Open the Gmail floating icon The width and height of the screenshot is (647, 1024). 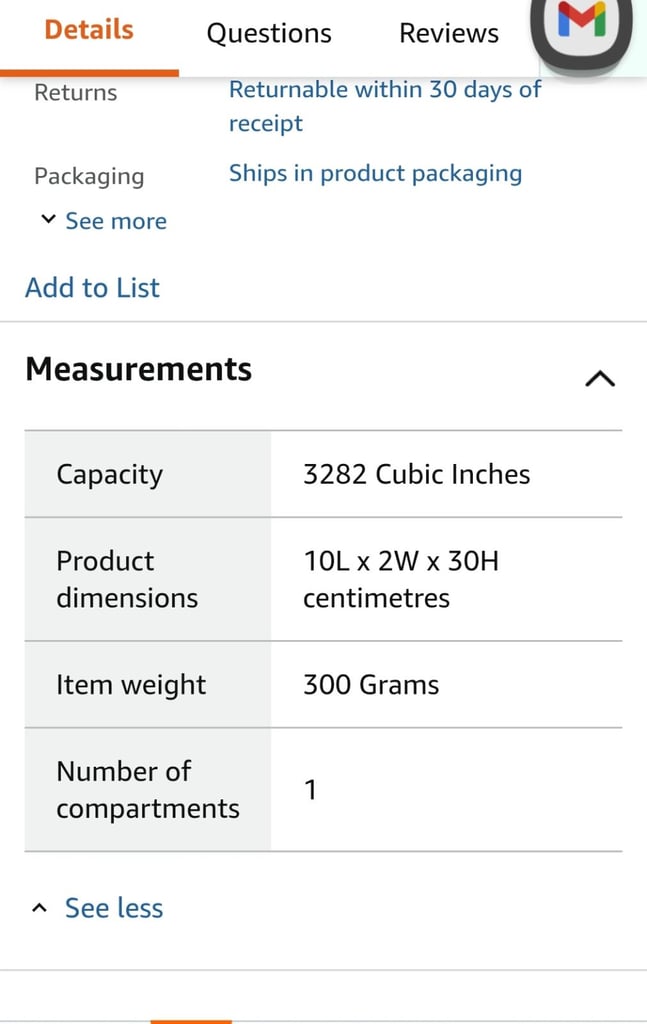(x=581, y=29)
